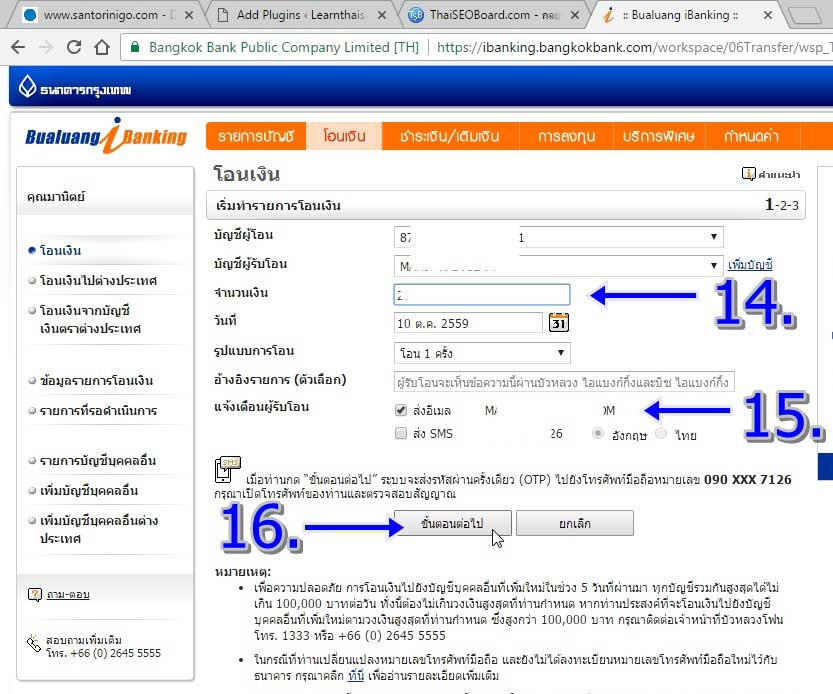Screen dimensions: 833x694
Task: Uncheck the ส่งอีเมล notification checkbox
Action: point(401,410)
